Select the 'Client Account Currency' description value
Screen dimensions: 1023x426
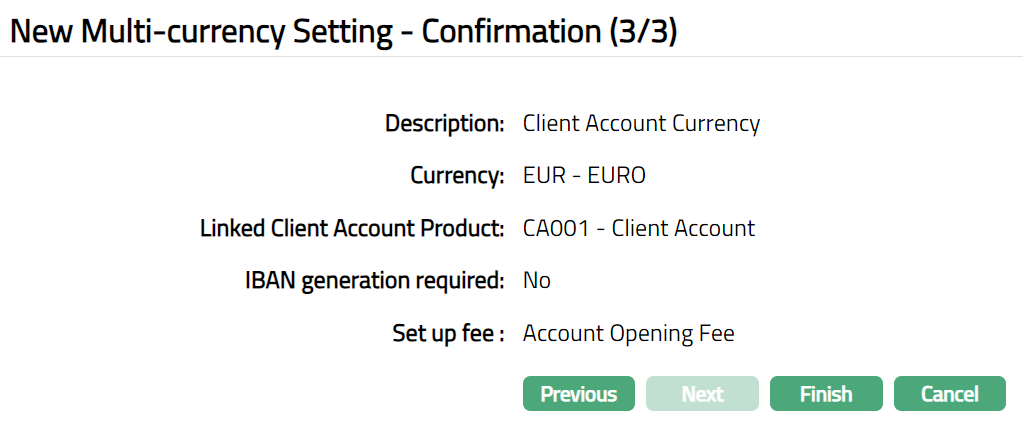tap(641, 124)
